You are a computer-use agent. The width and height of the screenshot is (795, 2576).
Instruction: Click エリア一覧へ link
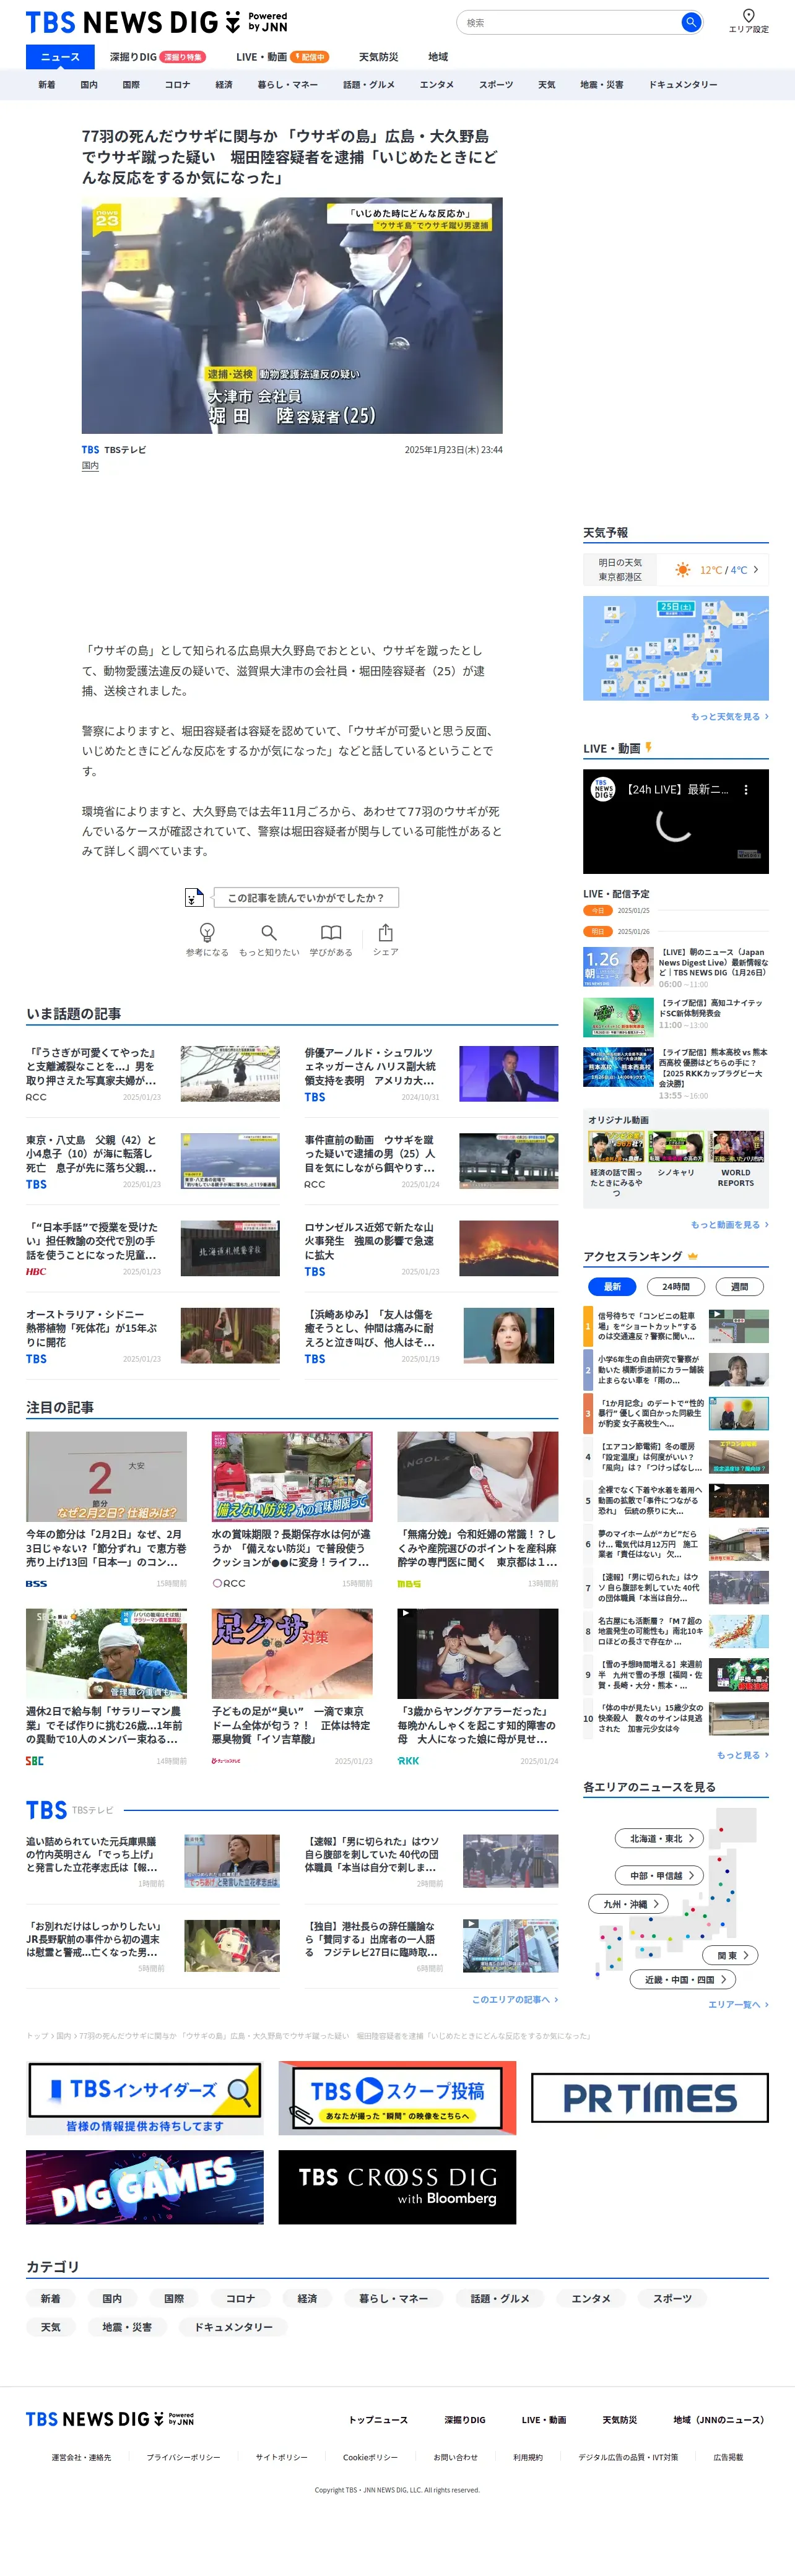coord(738,2005)
